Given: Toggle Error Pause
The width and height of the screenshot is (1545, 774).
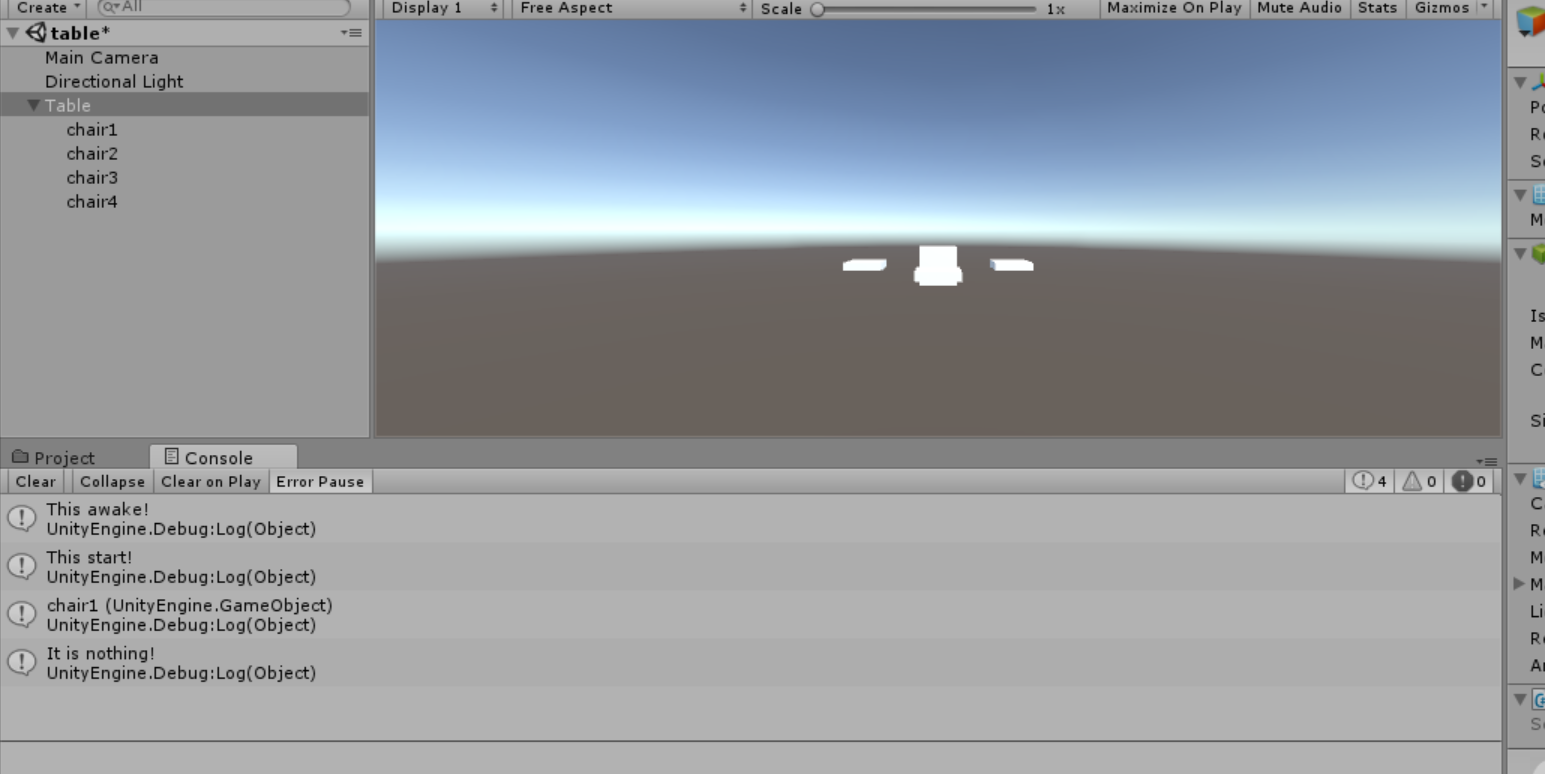Looking at the screenshot, I should (x=320, y=482).
